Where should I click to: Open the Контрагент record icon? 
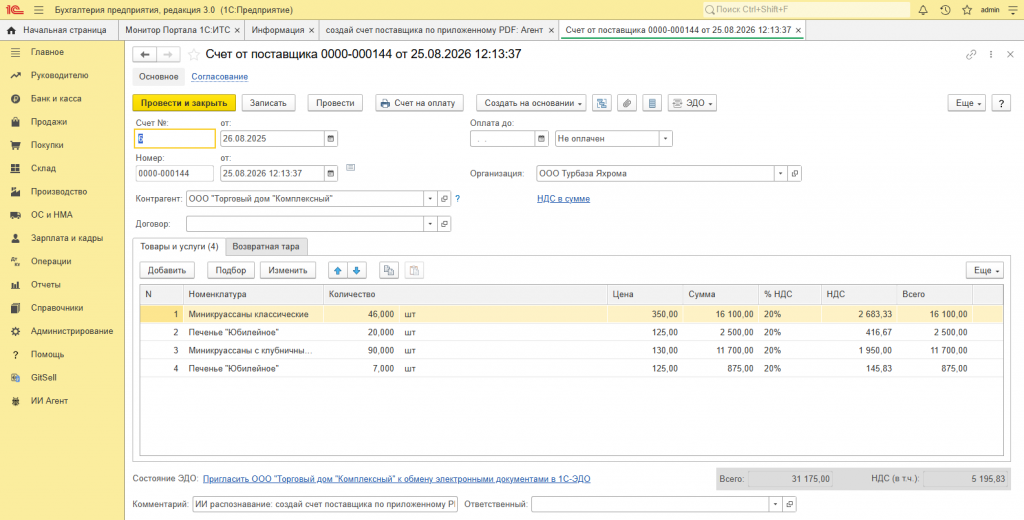pyautogui.click(x=444, y=199)
